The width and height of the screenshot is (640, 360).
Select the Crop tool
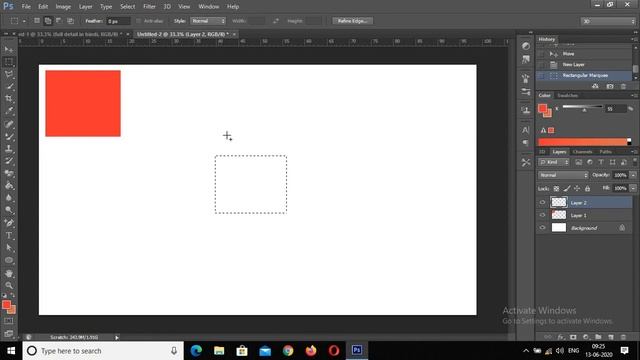[9, 98]
